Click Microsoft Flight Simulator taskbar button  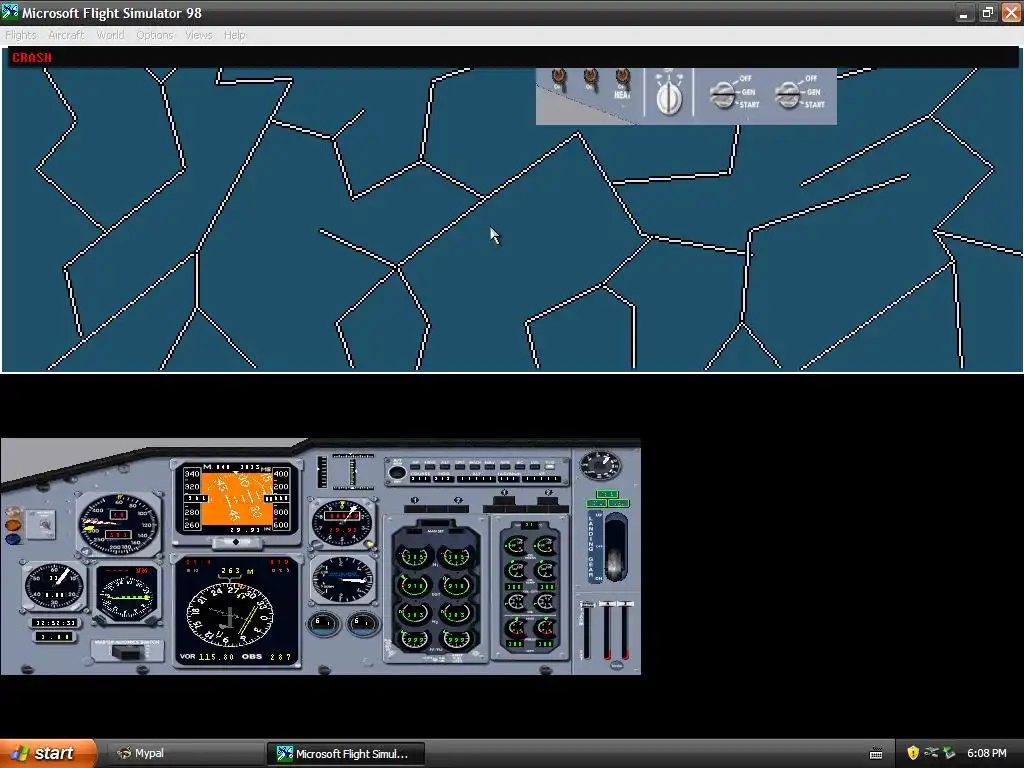point(345,753)
